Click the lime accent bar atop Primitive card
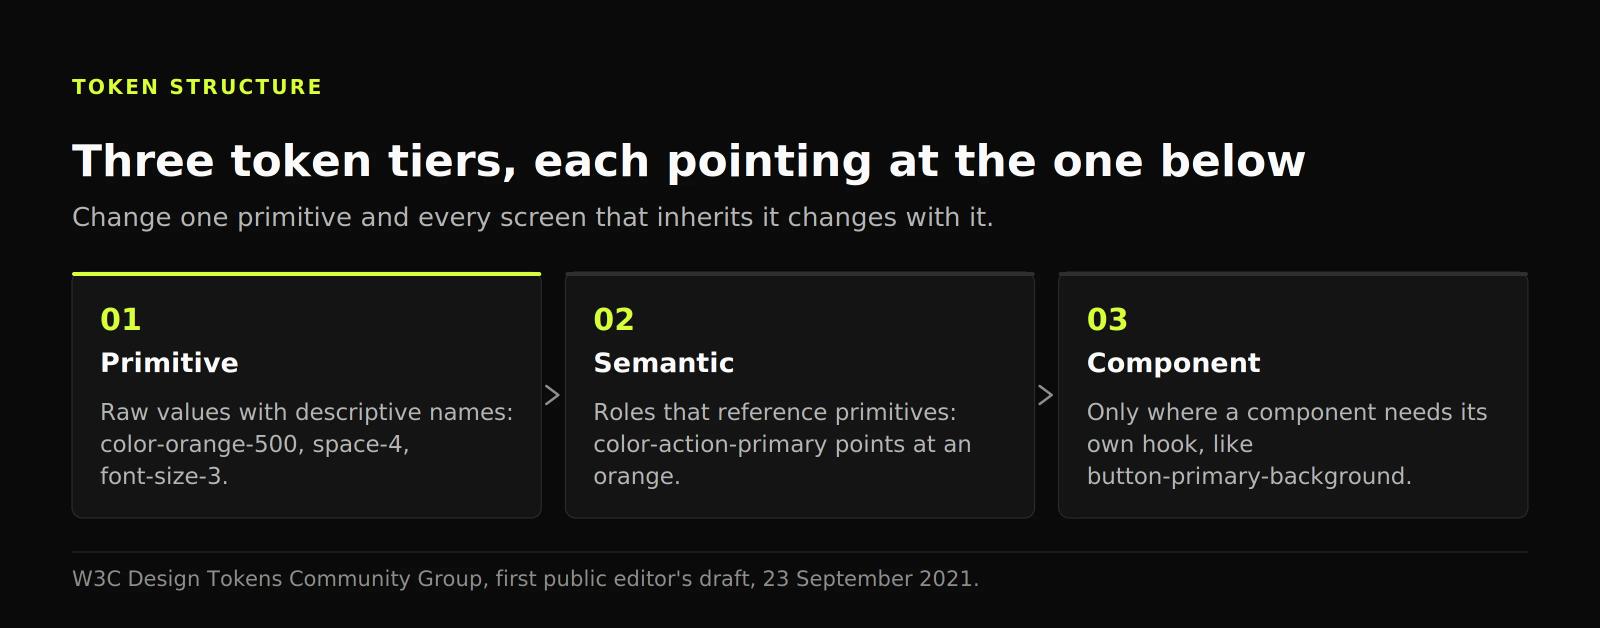 307,274
